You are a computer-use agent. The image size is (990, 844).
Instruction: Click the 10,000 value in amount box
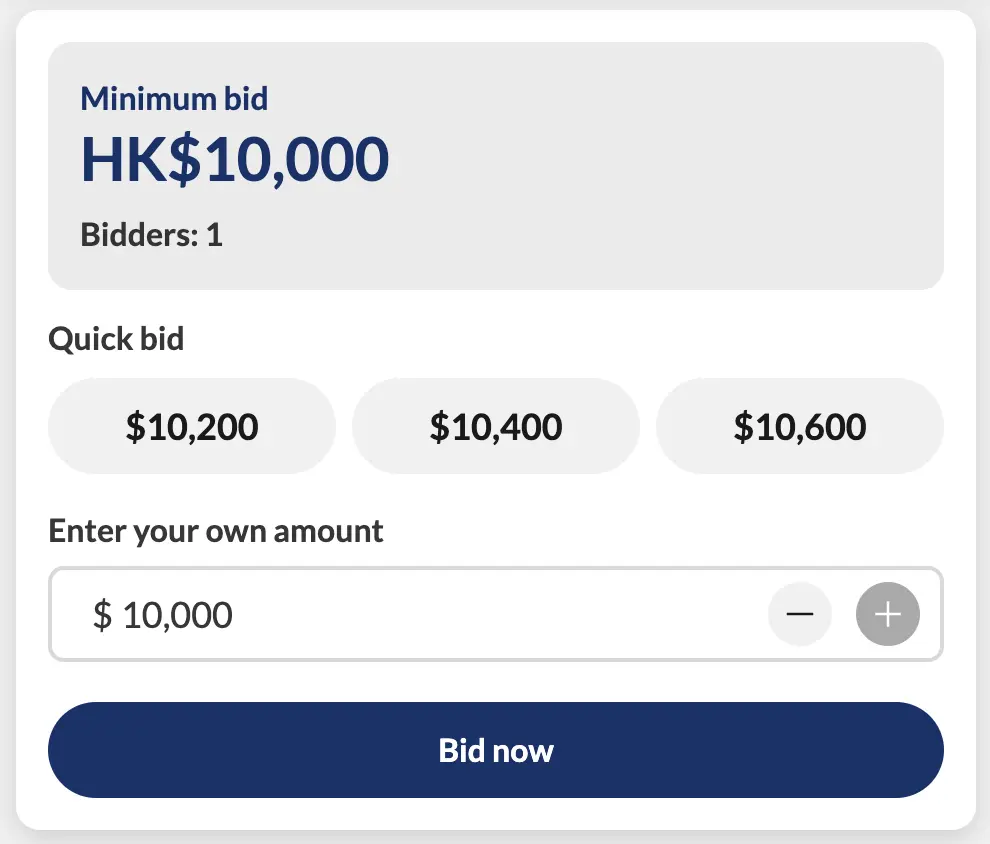(177, 615)
